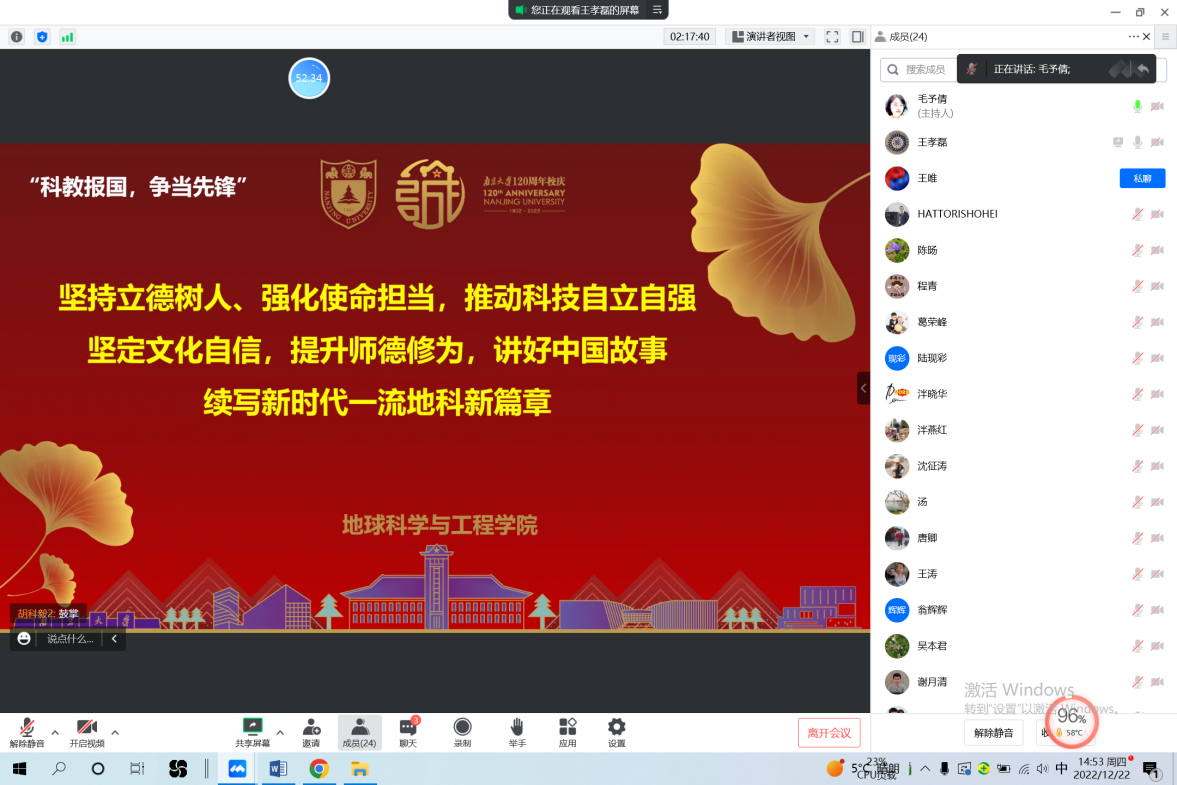Screen dimensions: 1177x785
Task: Click the 邀请 invite icon
Action: point(311,729)
